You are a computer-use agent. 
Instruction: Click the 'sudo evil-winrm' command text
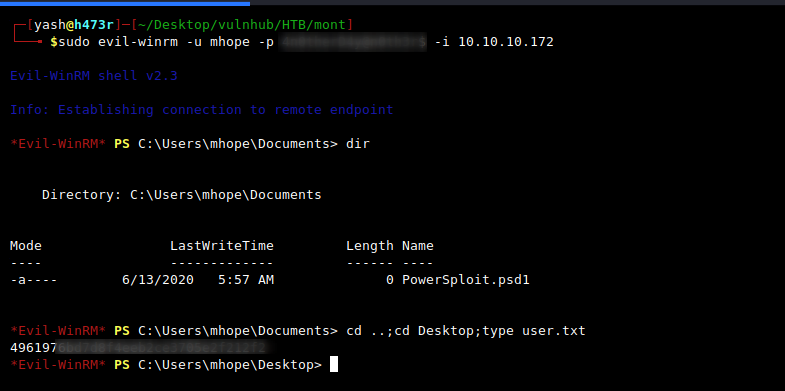(x=118, y=42)
